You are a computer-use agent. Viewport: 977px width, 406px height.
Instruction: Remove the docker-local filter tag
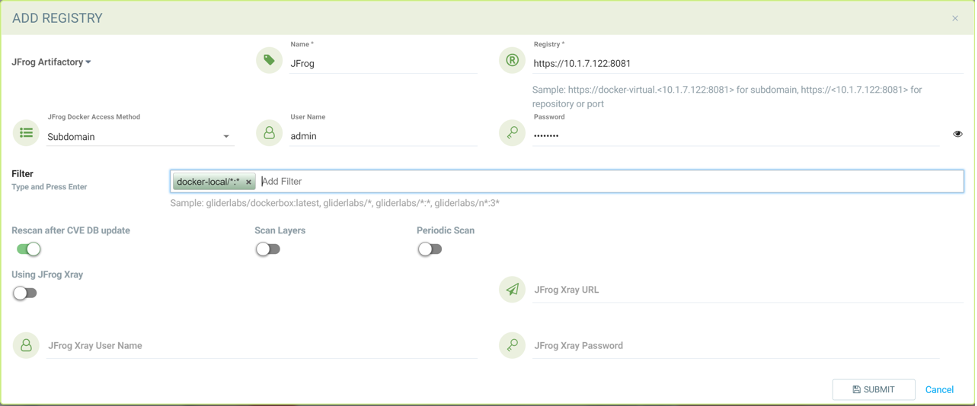[249, 182]
